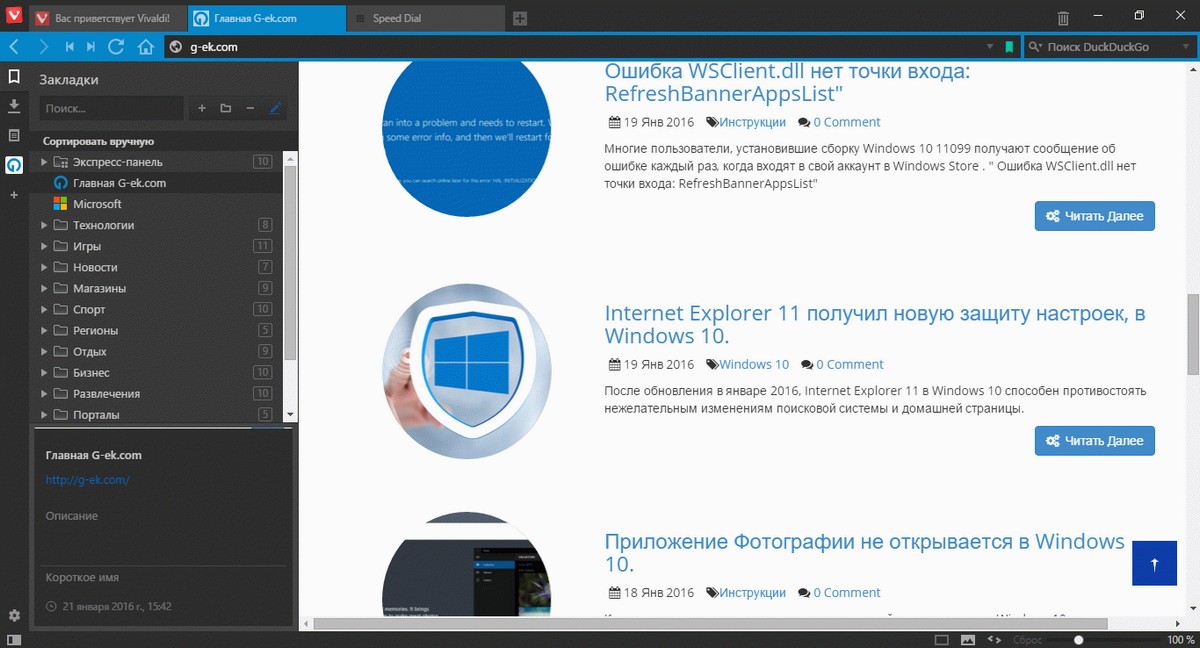Click the zoom slider handle

click(1078, 639)
